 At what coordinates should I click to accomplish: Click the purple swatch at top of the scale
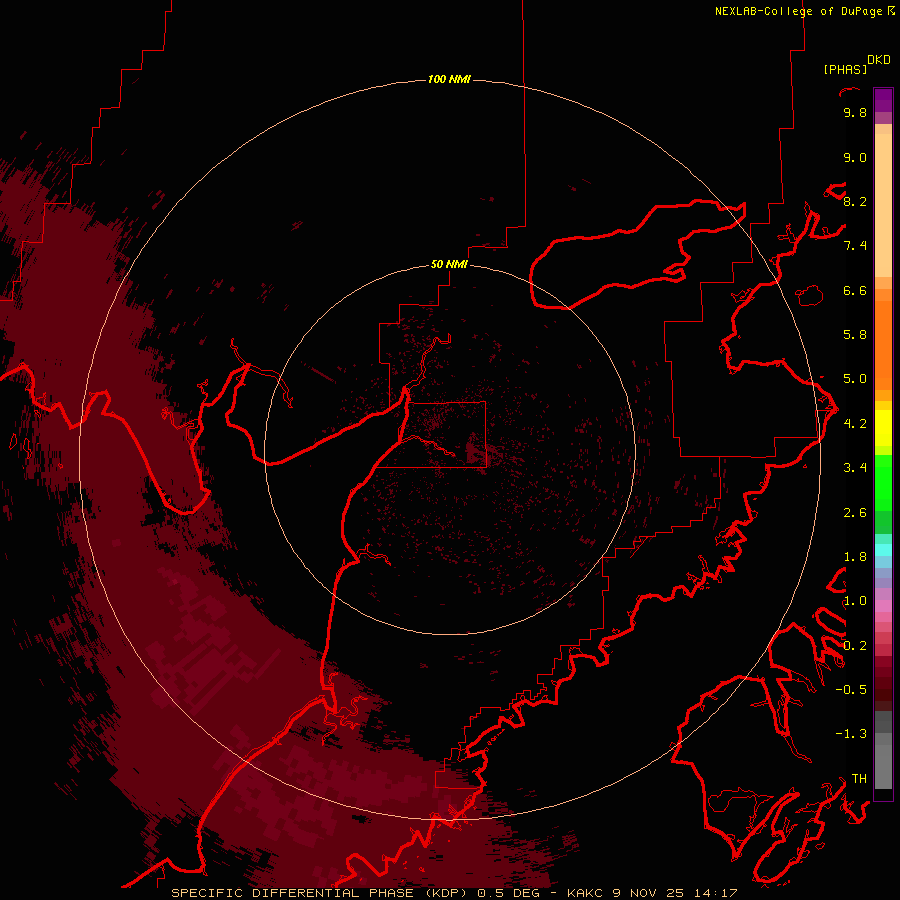[883, 100]
